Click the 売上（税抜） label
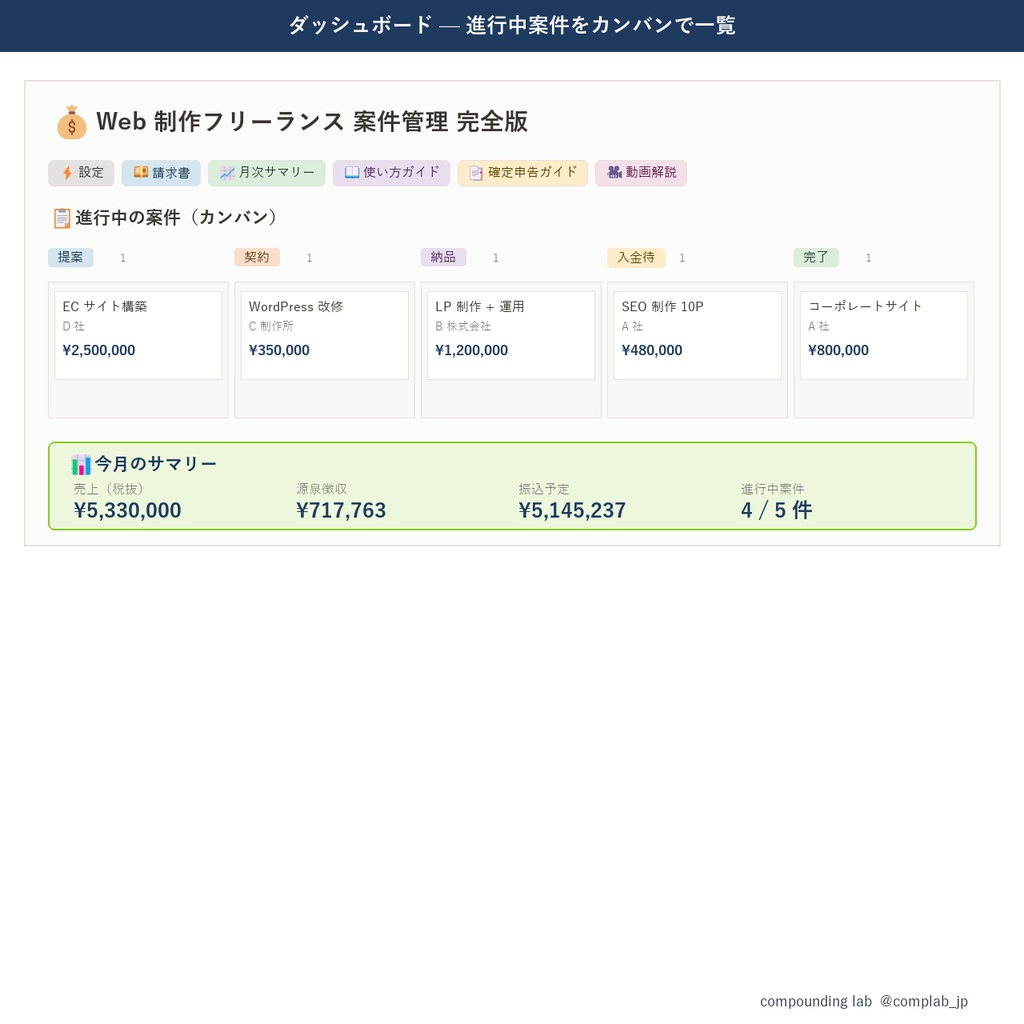 108,489
